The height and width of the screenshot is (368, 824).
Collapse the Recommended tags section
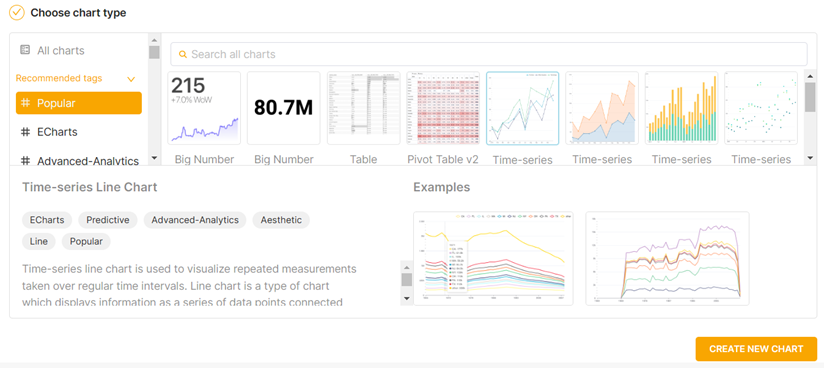coord(131,79)
